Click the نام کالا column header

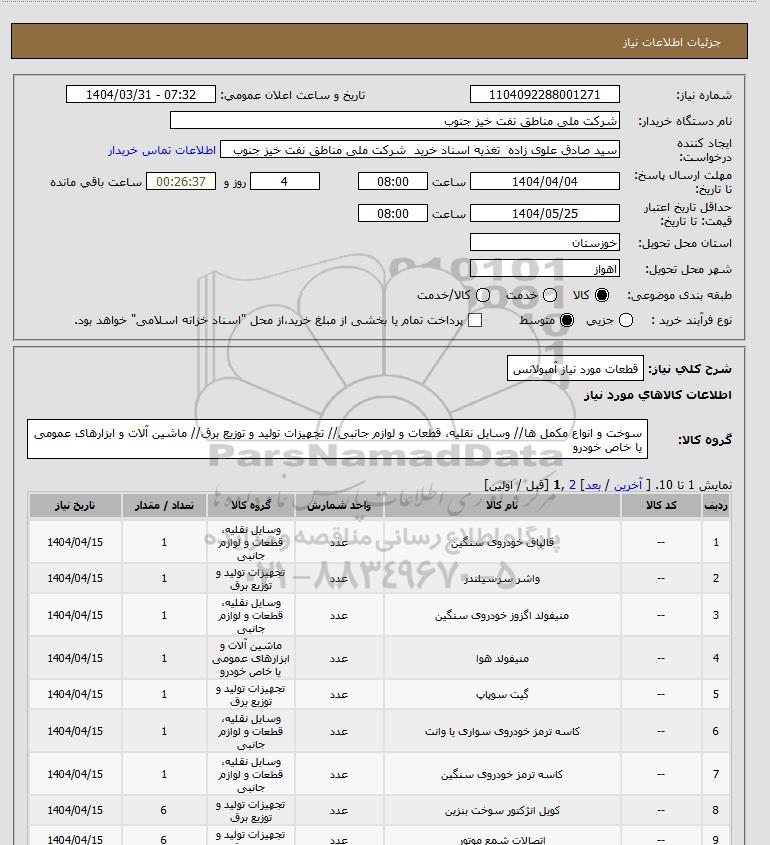pos(502,505)
